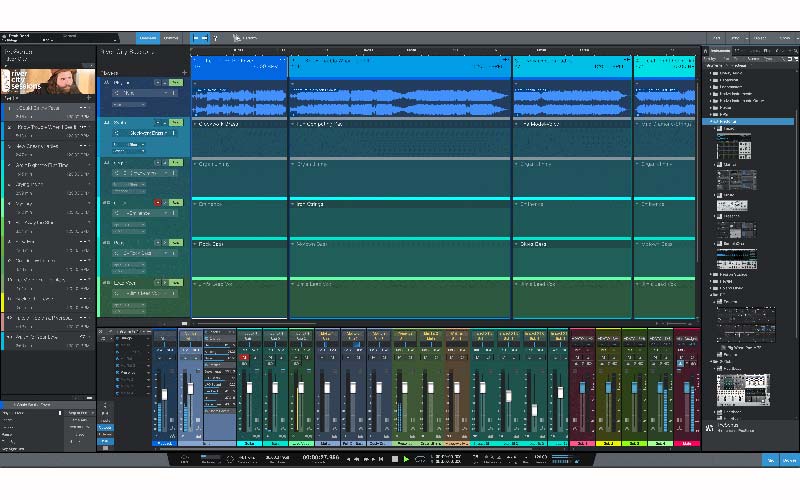Switch to the Instruments tab in browser

[720, 51]
